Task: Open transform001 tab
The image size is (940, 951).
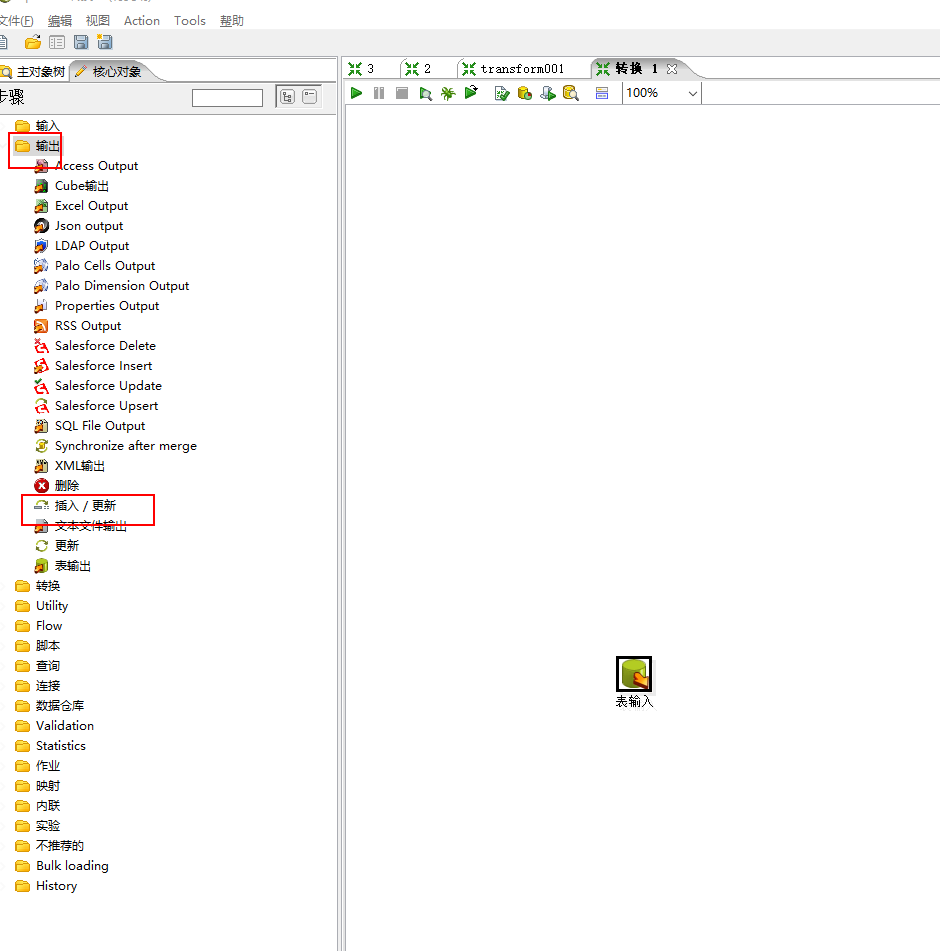Action: 514,69
